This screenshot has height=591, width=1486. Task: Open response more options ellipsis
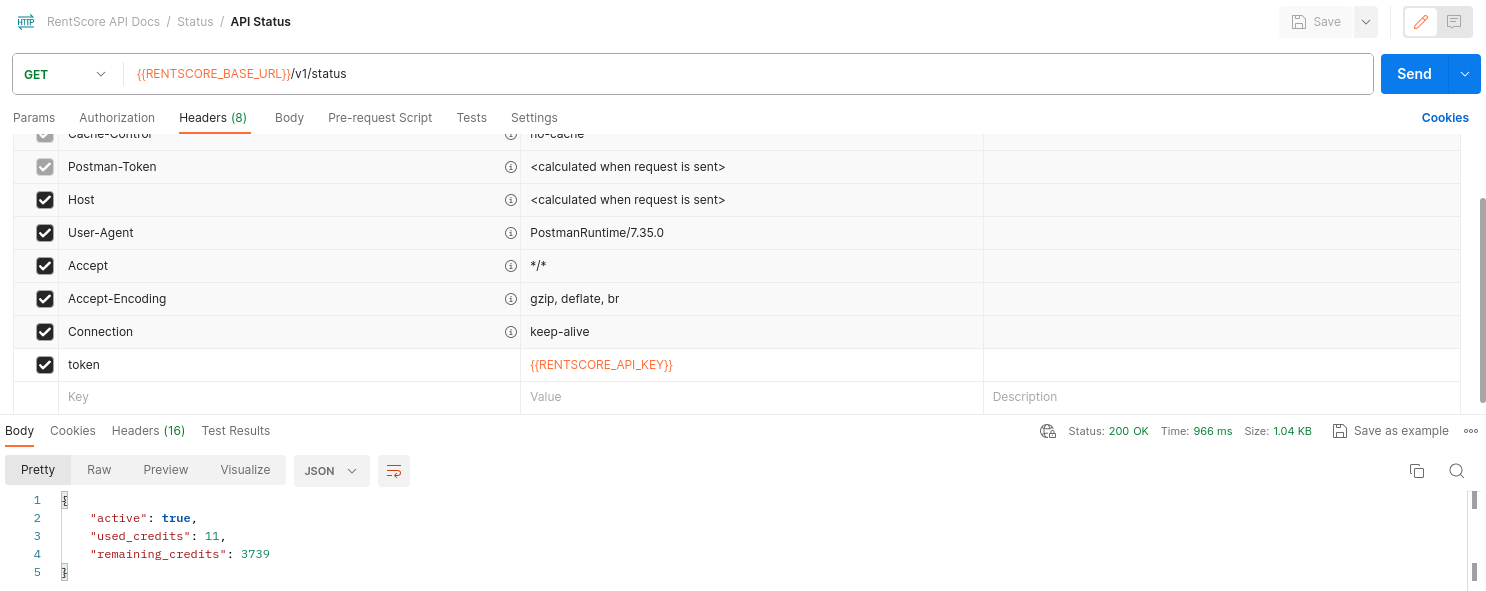[1471, 431]
